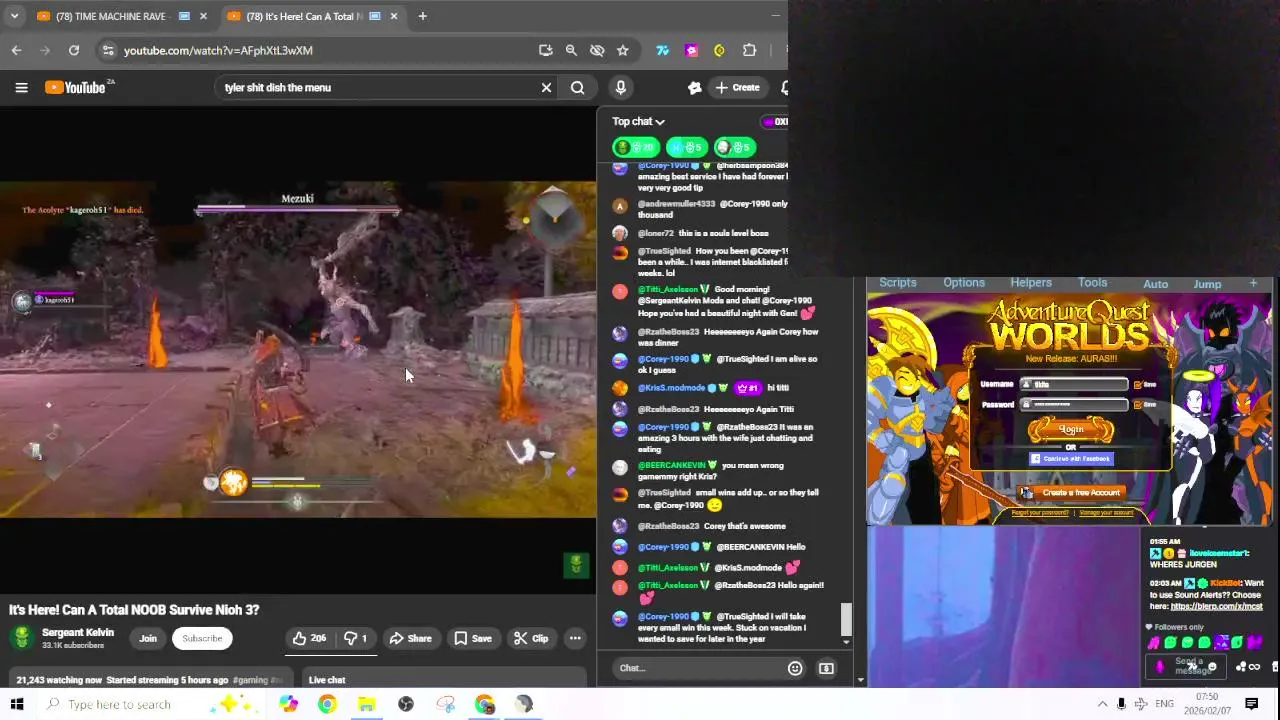Click the live chat scrollbar thumb

(846, 619)
